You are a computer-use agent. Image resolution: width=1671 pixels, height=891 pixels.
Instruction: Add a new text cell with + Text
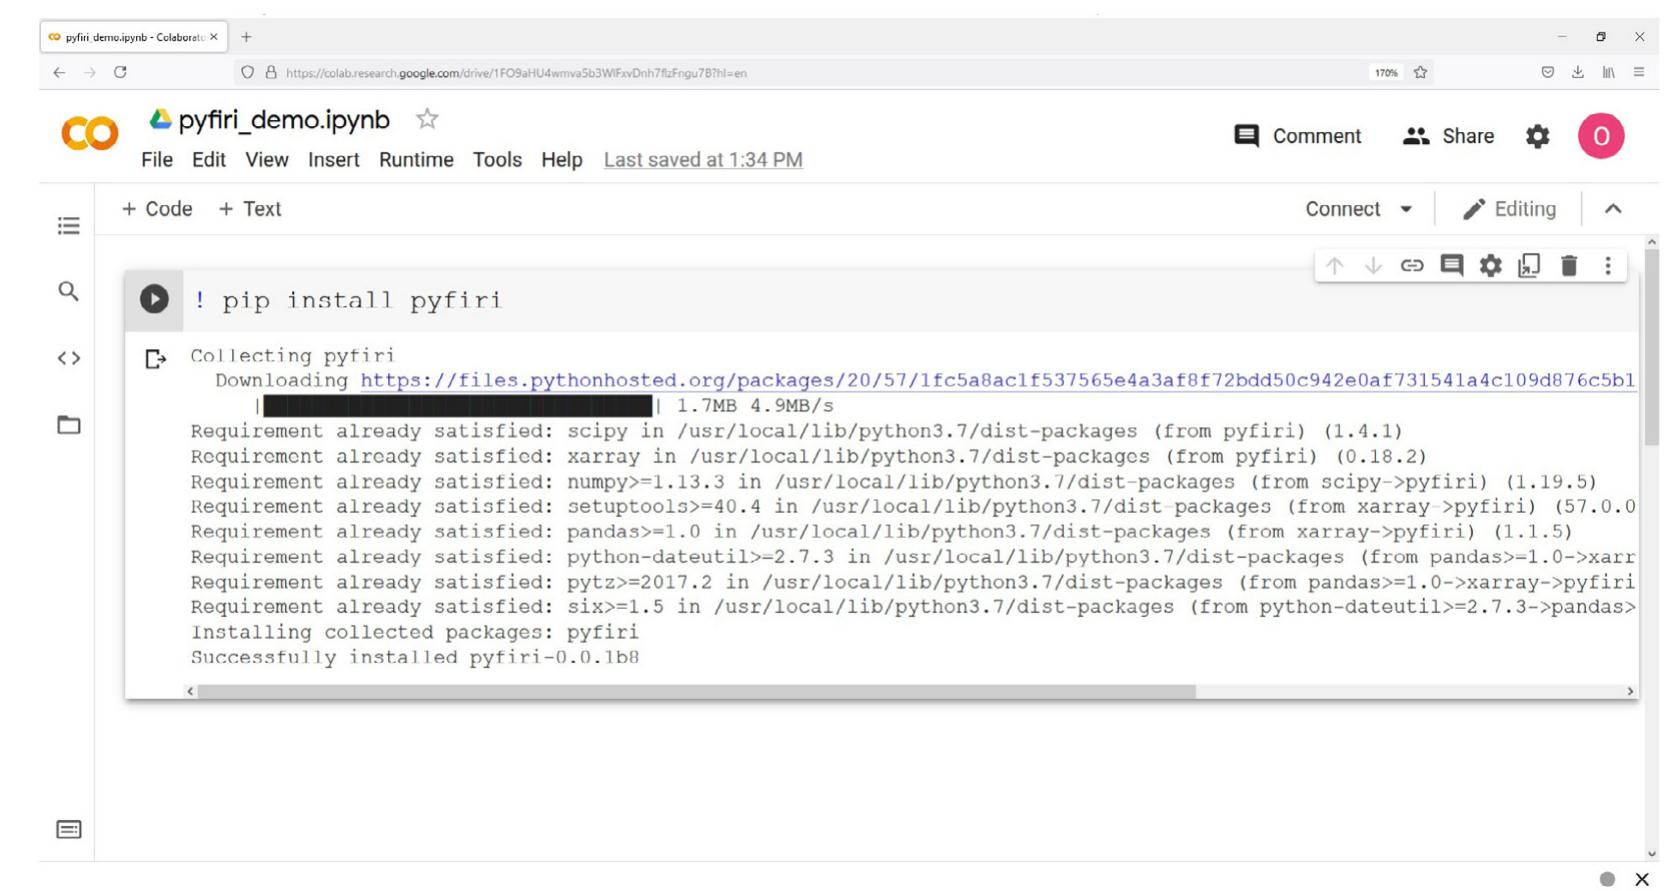click(x=250, y=209)
